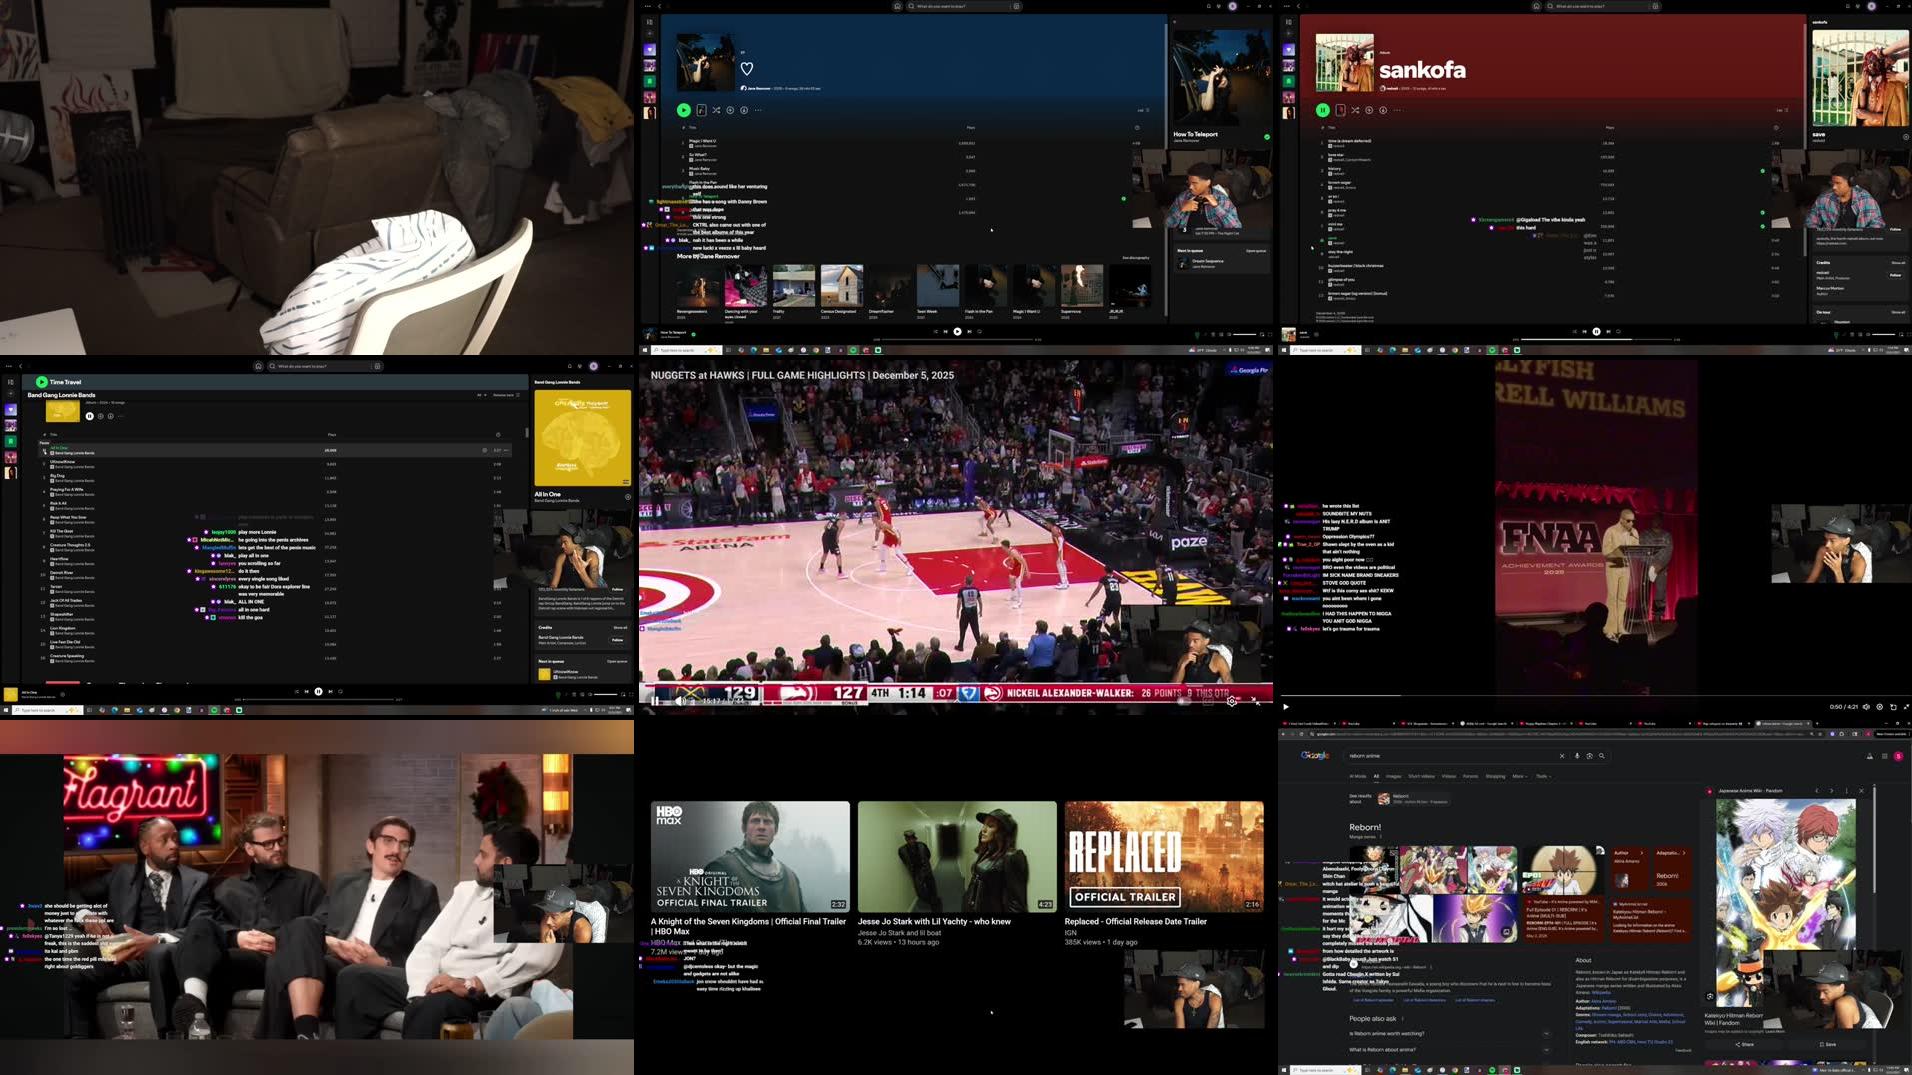This screenshot has height=1075, width=1912.
Task: Open the More dropdown in Google search tabs
Action: 1519,776
